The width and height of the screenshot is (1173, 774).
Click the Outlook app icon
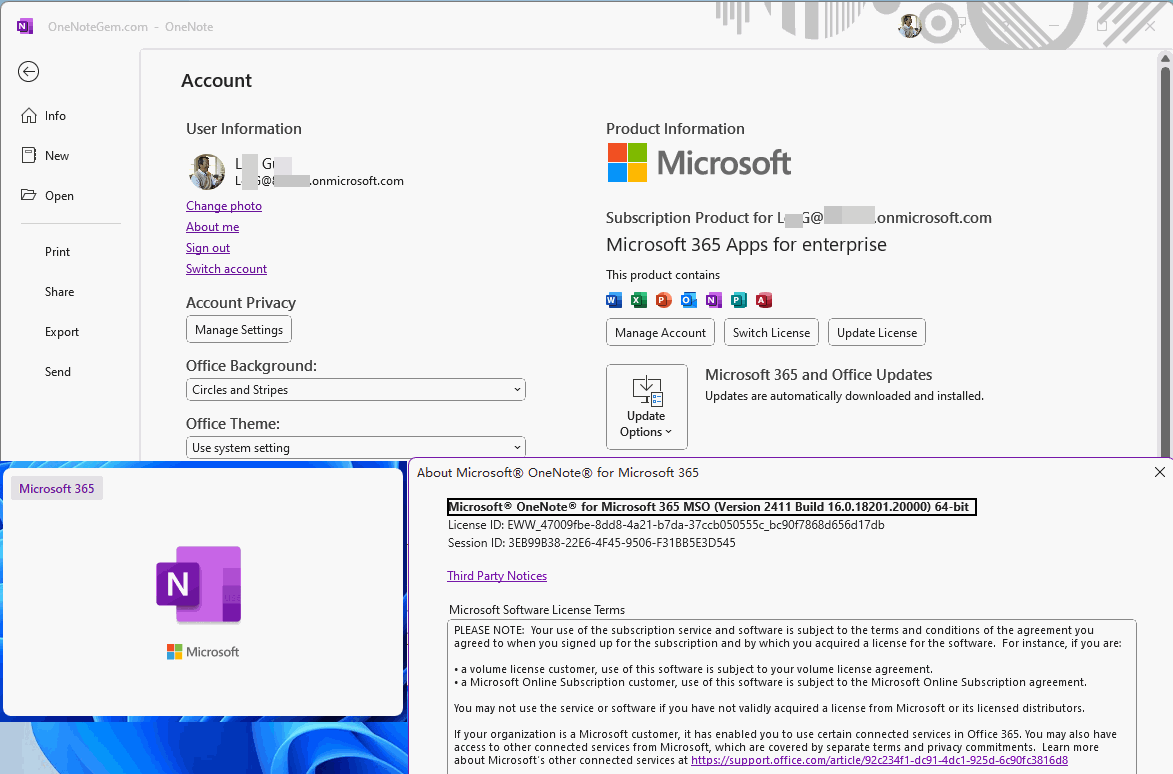pyautogui.click(x=689, y=301)
